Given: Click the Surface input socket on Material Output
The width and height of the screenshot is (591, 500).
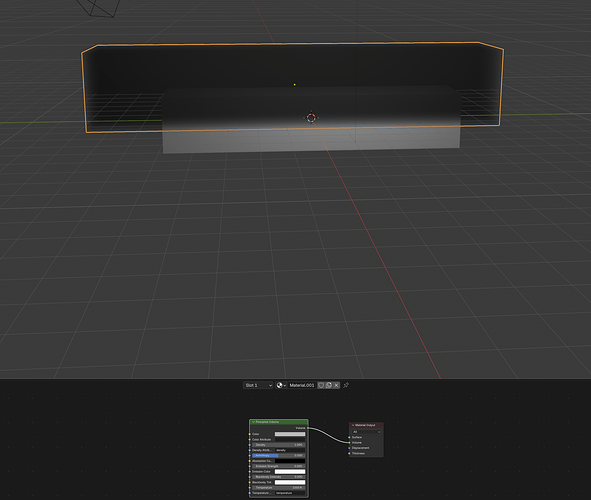Looking at the screenshot, I should 349,437.
